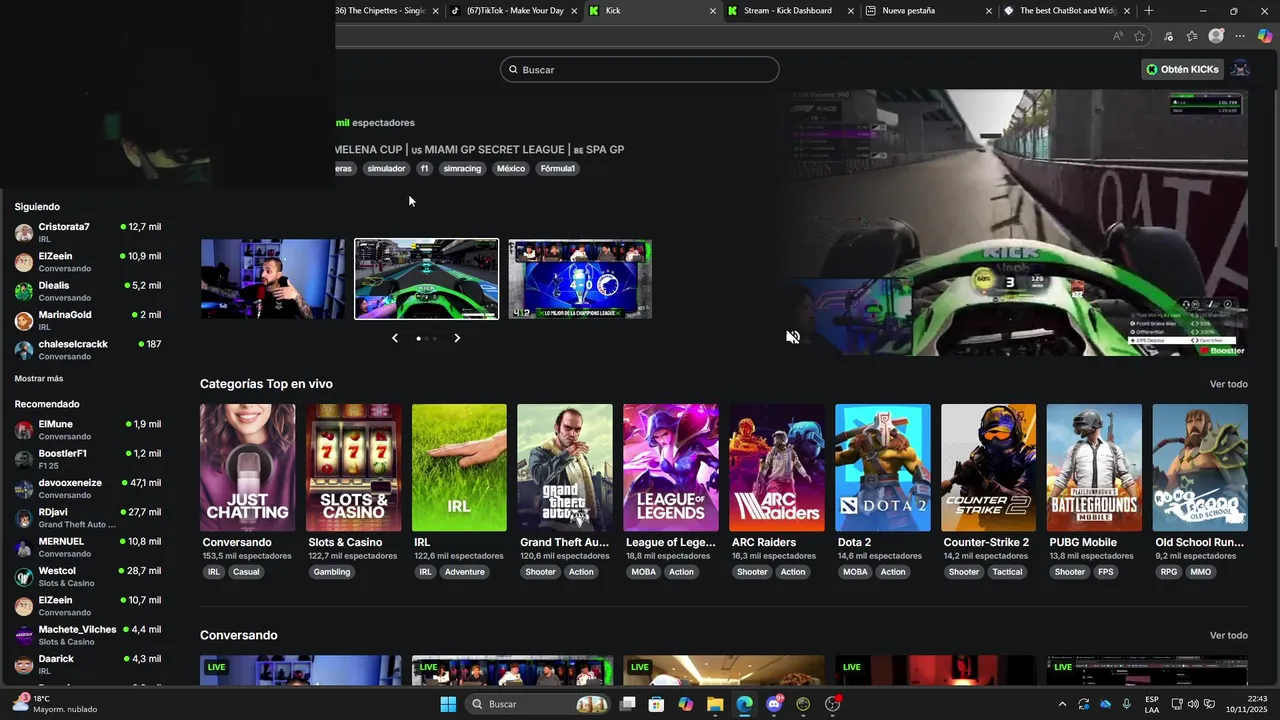Open the Slots & Casino category card
1280x720 pixels.
[353, 467]
